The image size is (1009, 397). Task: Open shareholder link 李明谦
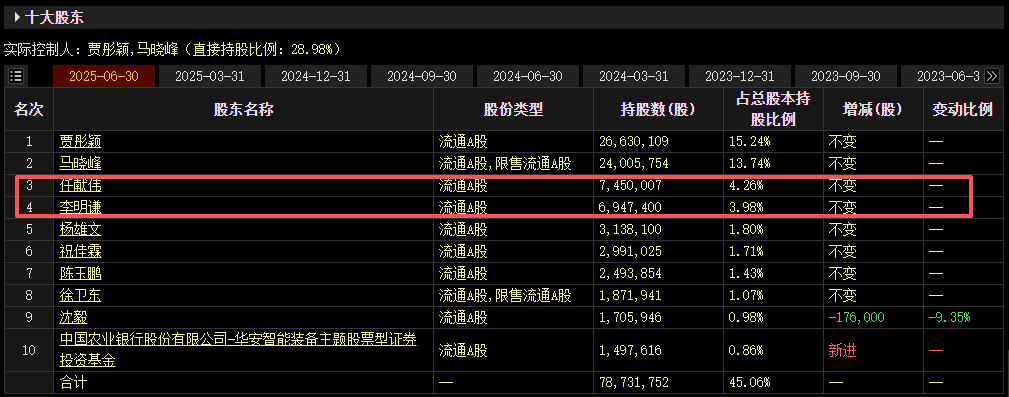point(80,208)
